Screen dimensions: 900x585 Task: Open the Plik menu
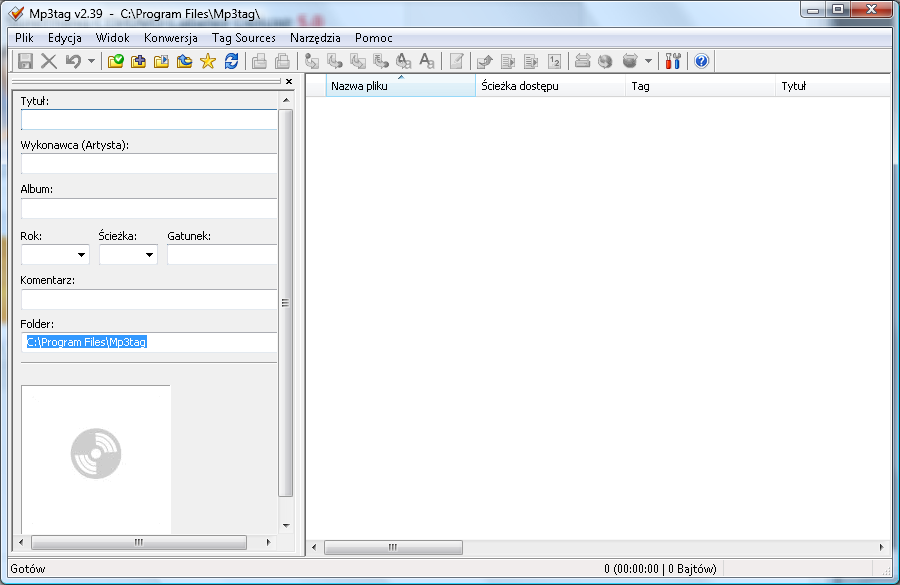tap(24, 38)
